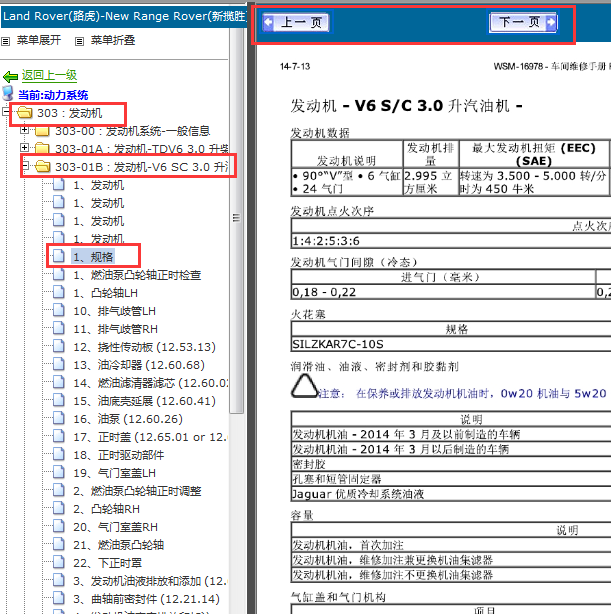Click 菜单折叠 to collapse the menu
This screenshot has height=614, width=611.
(113, 40)
